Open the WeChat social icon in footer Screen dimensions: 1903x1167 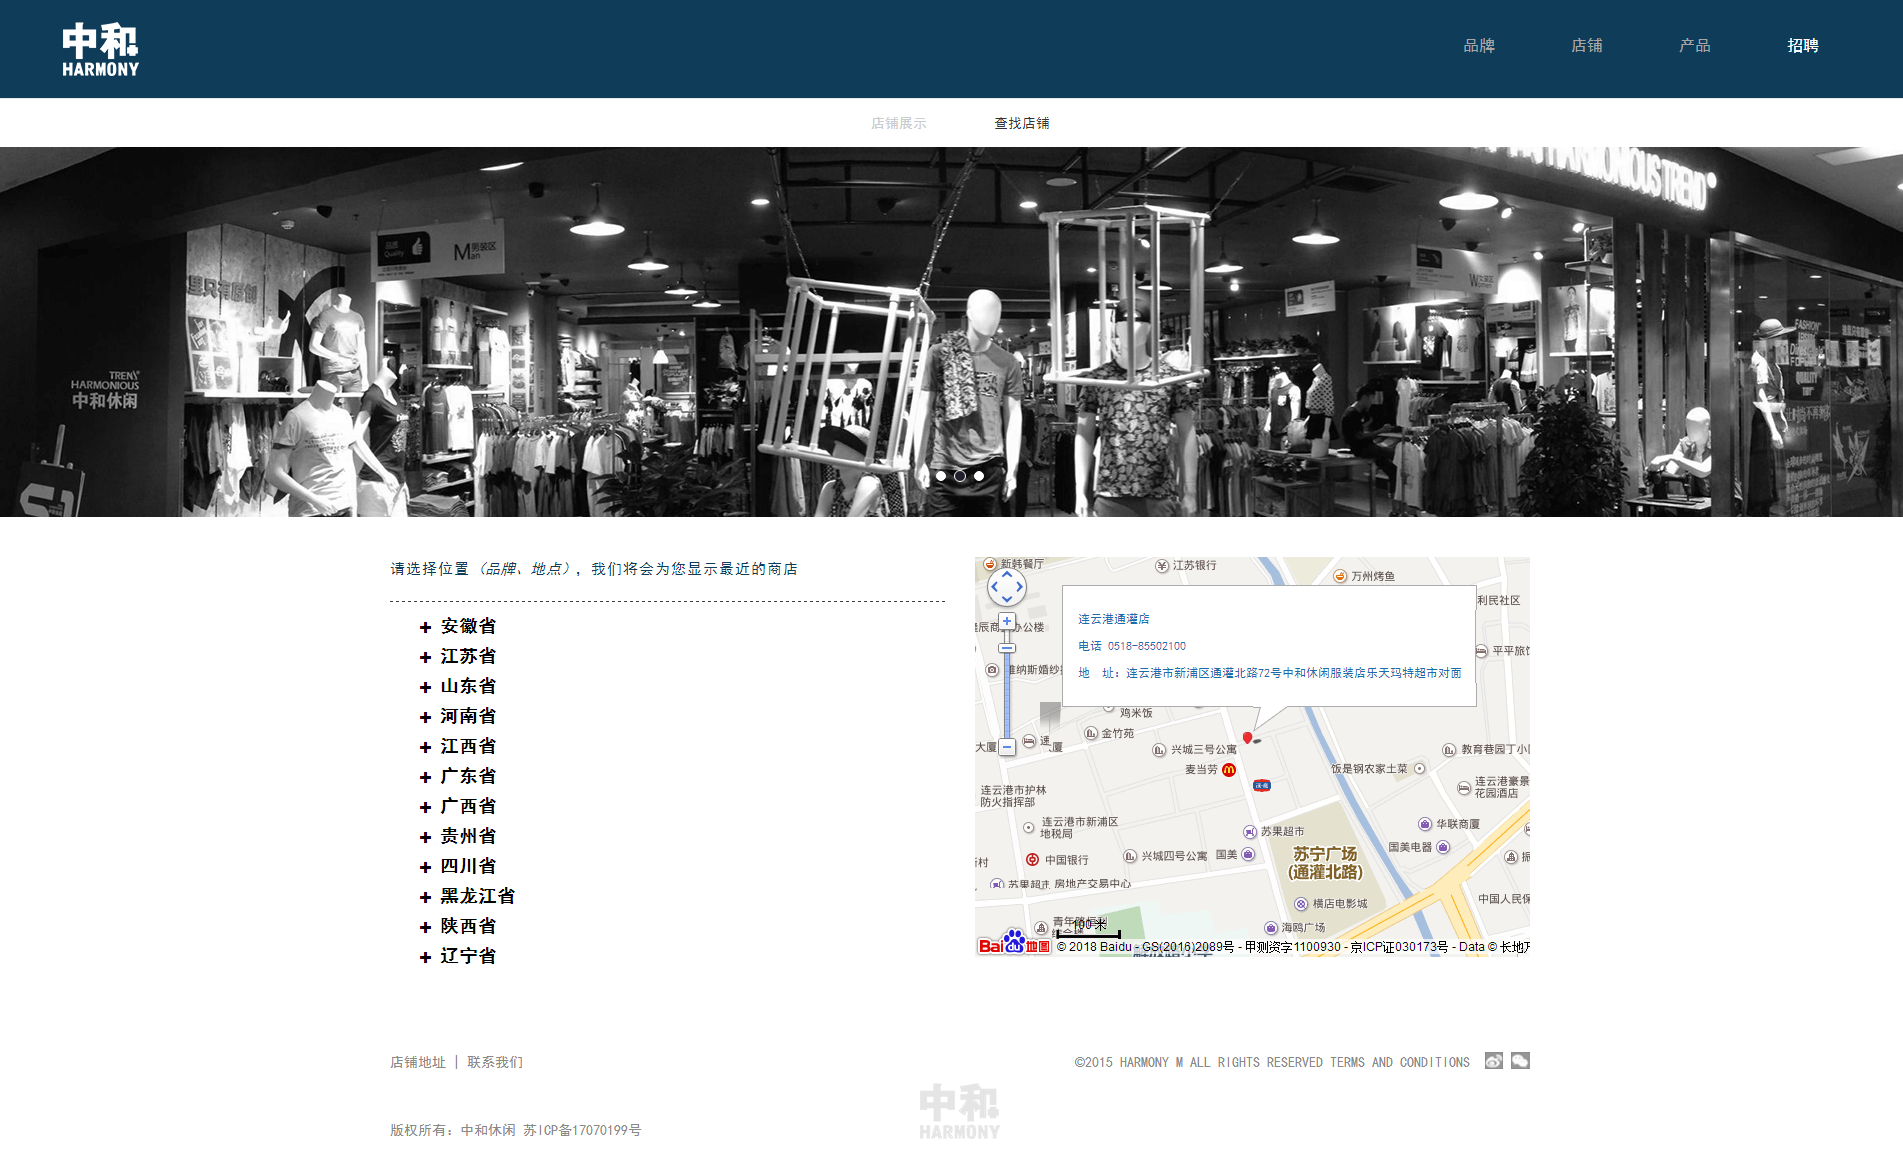point(1520,1061)
